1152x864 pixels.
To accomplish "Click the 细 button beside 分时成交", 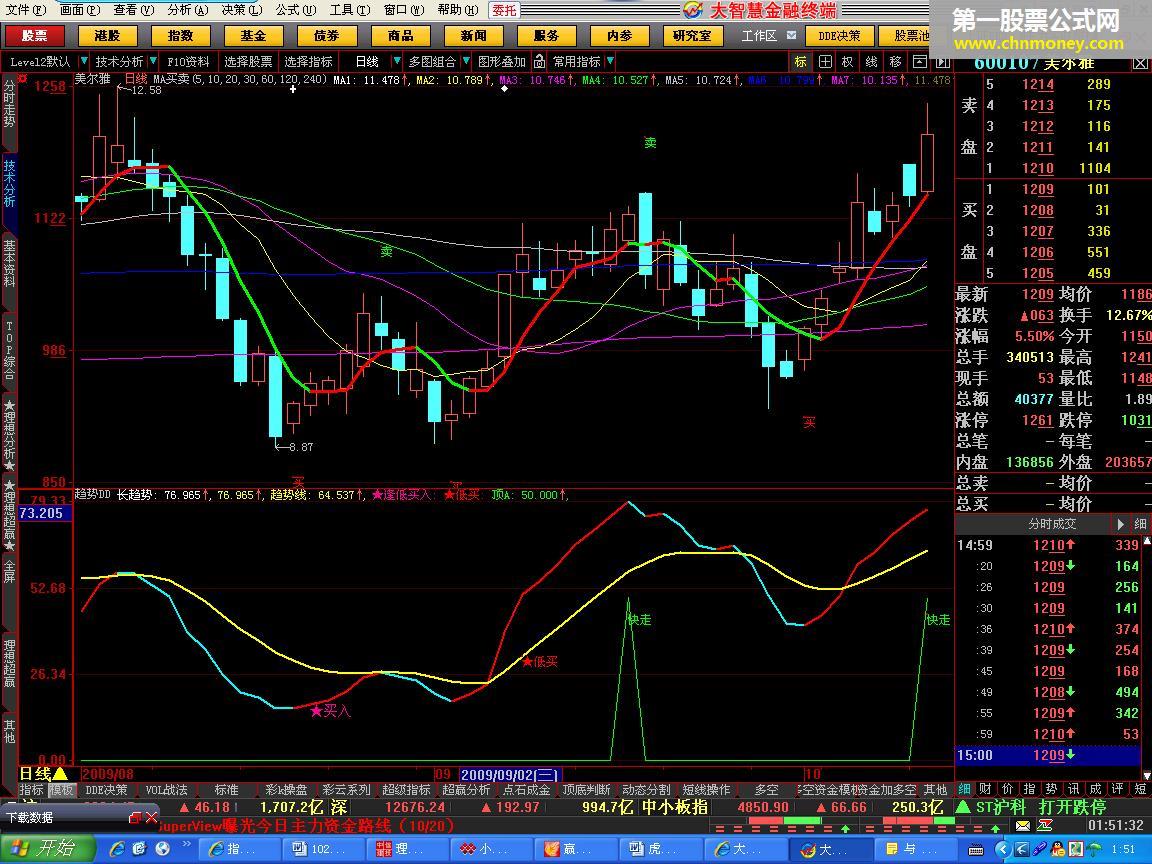I will pos(1140,524).
